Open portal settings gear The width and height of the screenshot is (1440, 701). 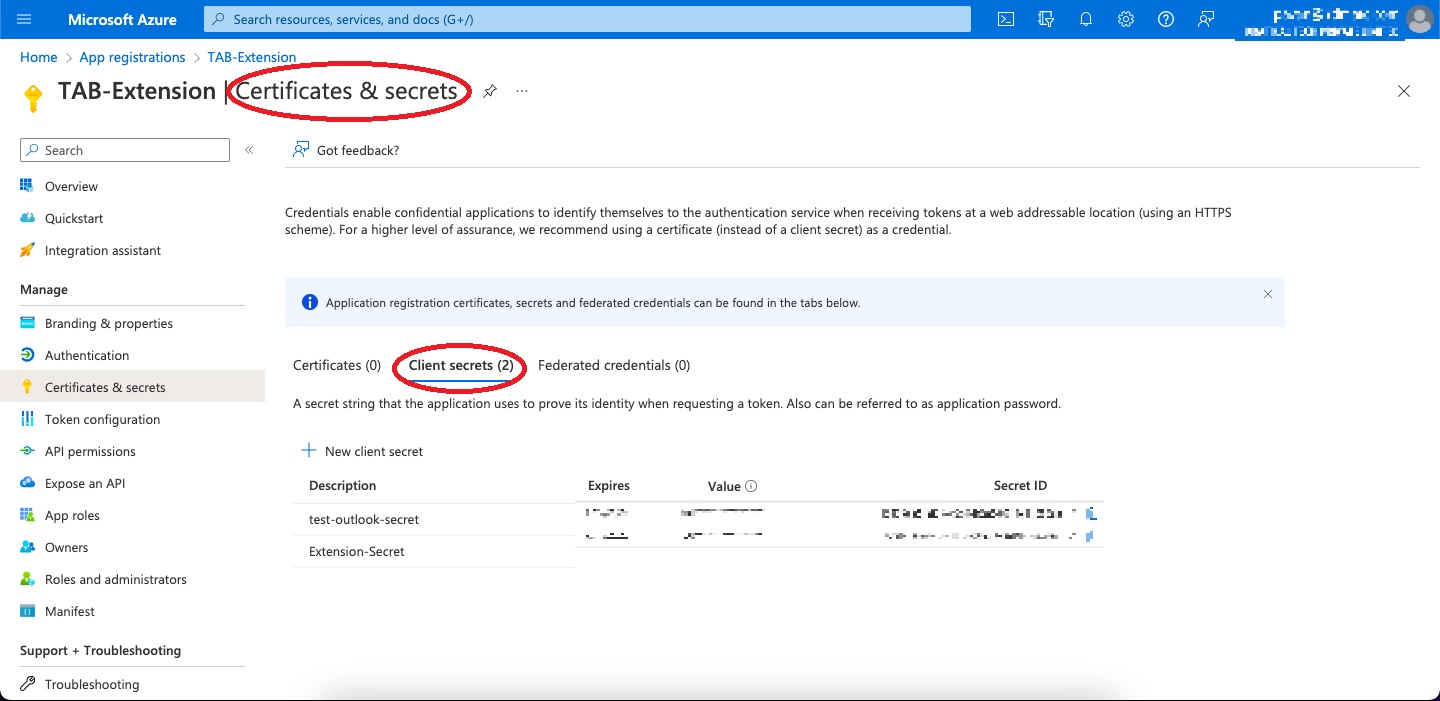click(1126, 19)
